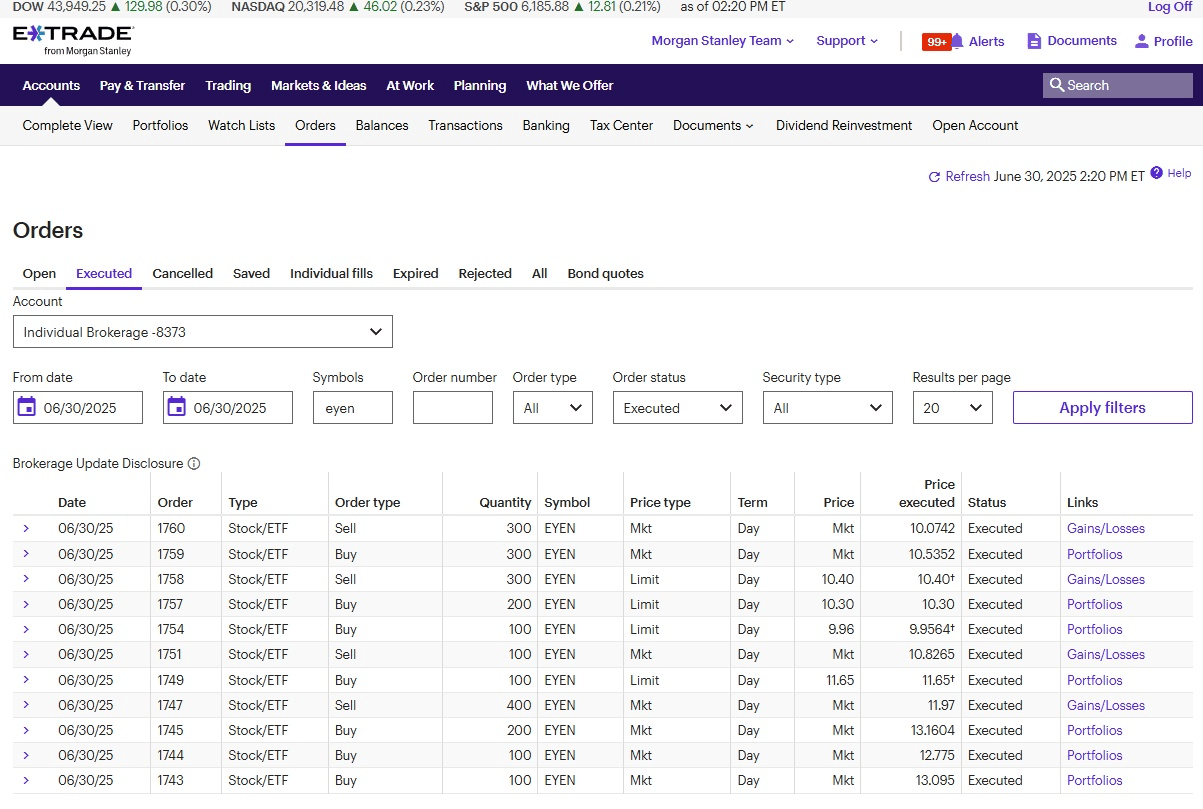Click the Brokerage Update Disclosure info icon
This screenshot has height=809, width=1203.
pos(194,464)
